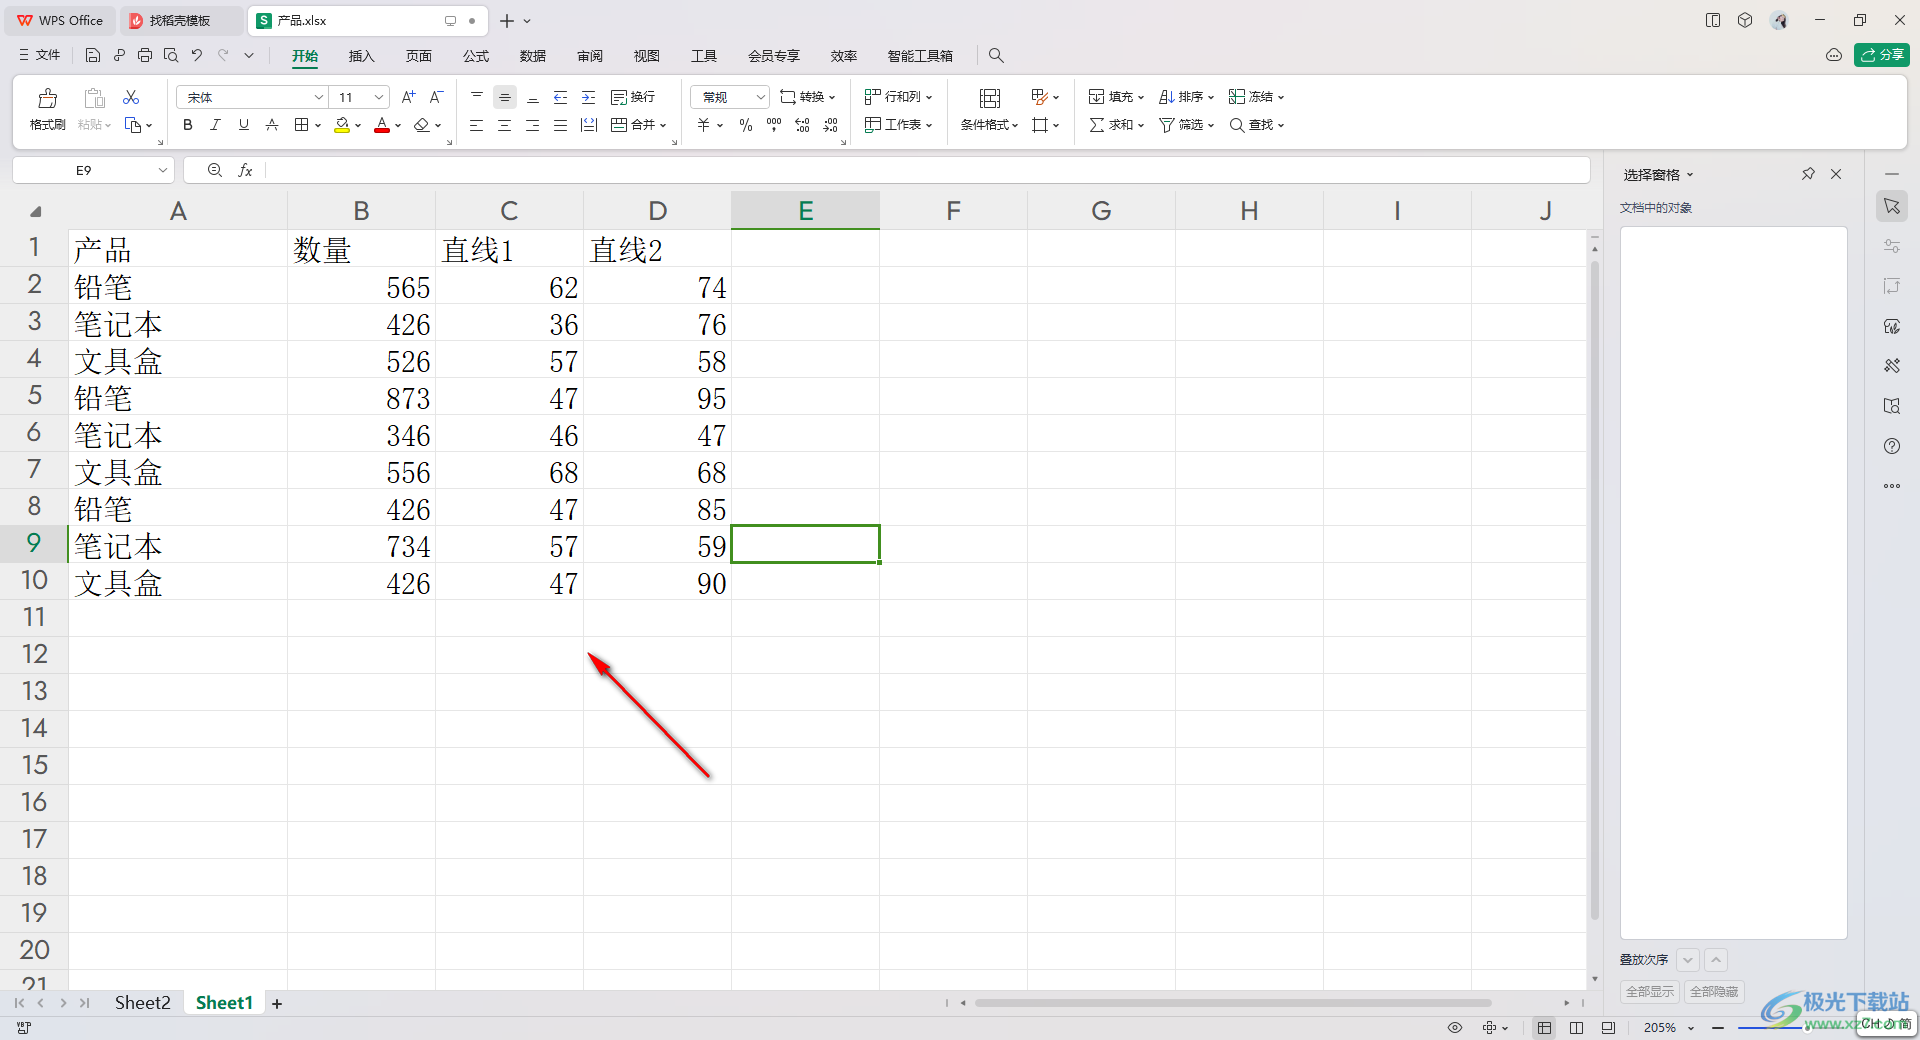Toggle Wrap Text (换行)
The height and width of the screenshot is (1040, 1920).
(633, 97)
